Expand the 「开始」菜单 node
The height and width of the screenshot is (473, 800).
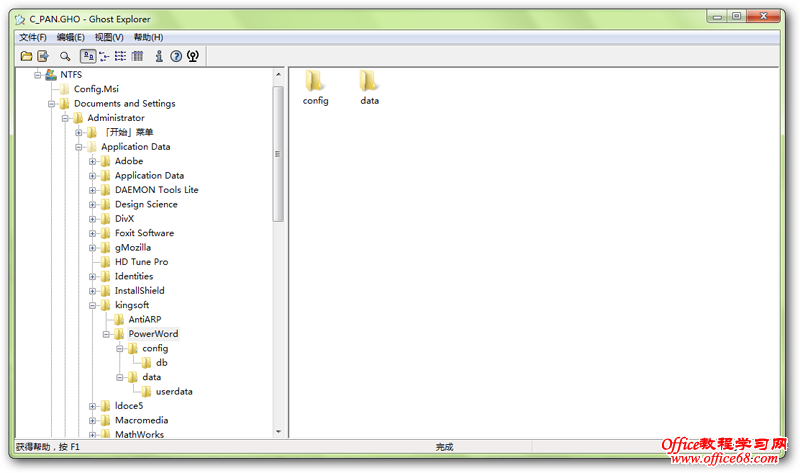pos(79,133)
